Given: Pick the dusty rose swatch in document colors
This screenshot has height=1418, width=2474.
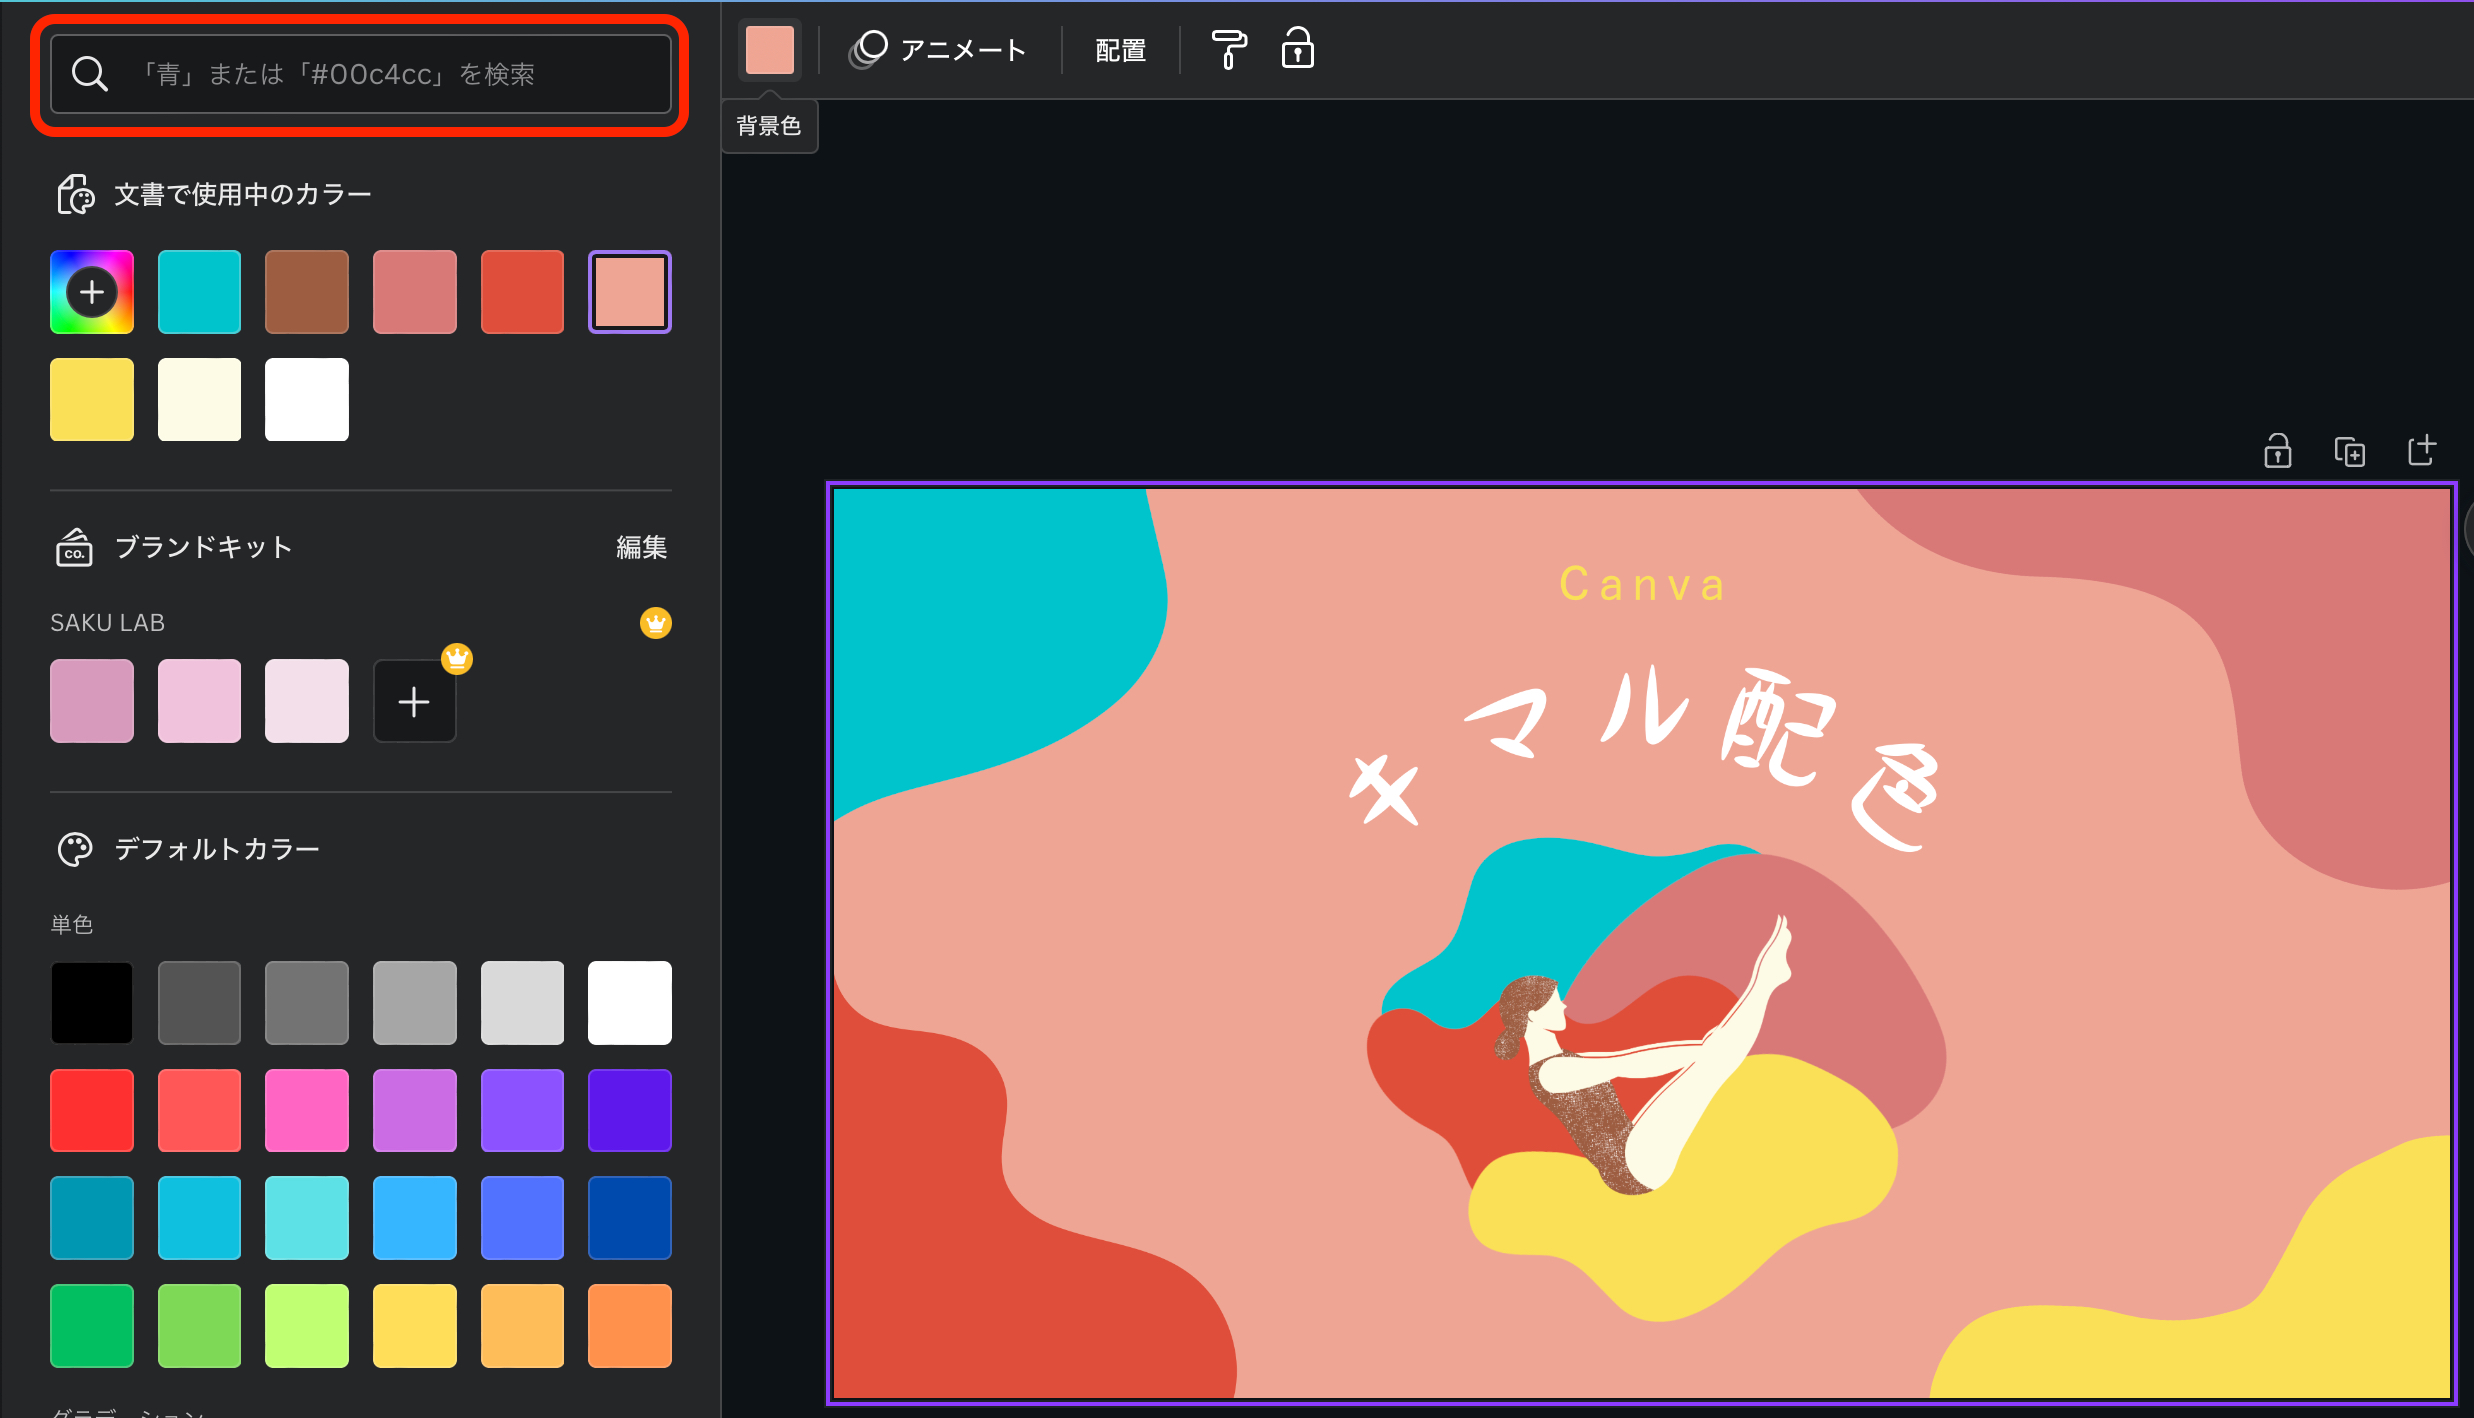Looking at the screenshot, I should 415,292.
